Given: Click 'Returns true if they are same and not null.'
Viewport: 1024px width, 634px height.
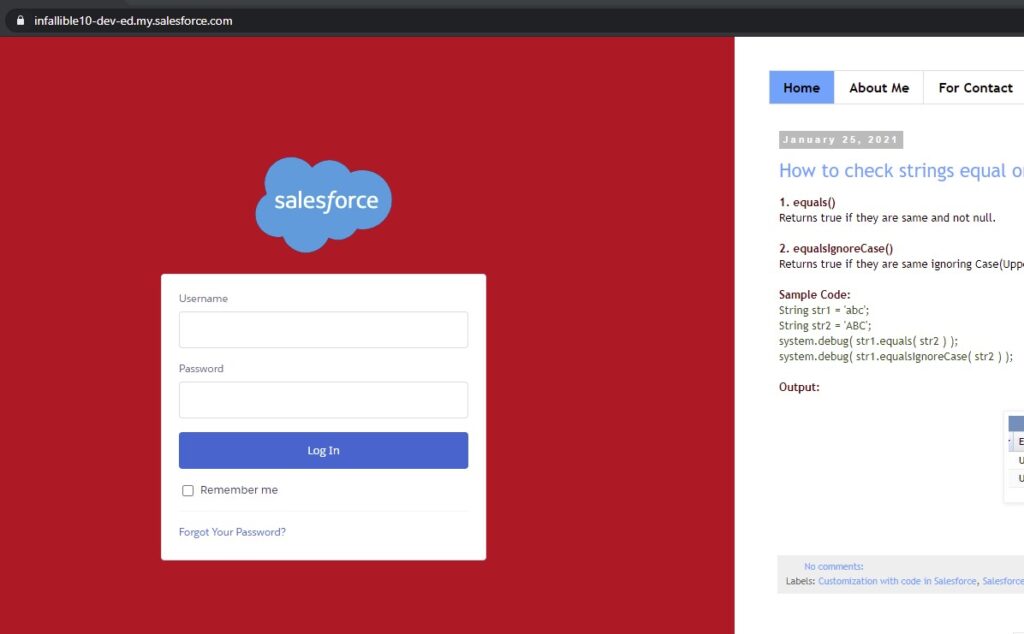Looking at the screenshot, I should 887,218.
